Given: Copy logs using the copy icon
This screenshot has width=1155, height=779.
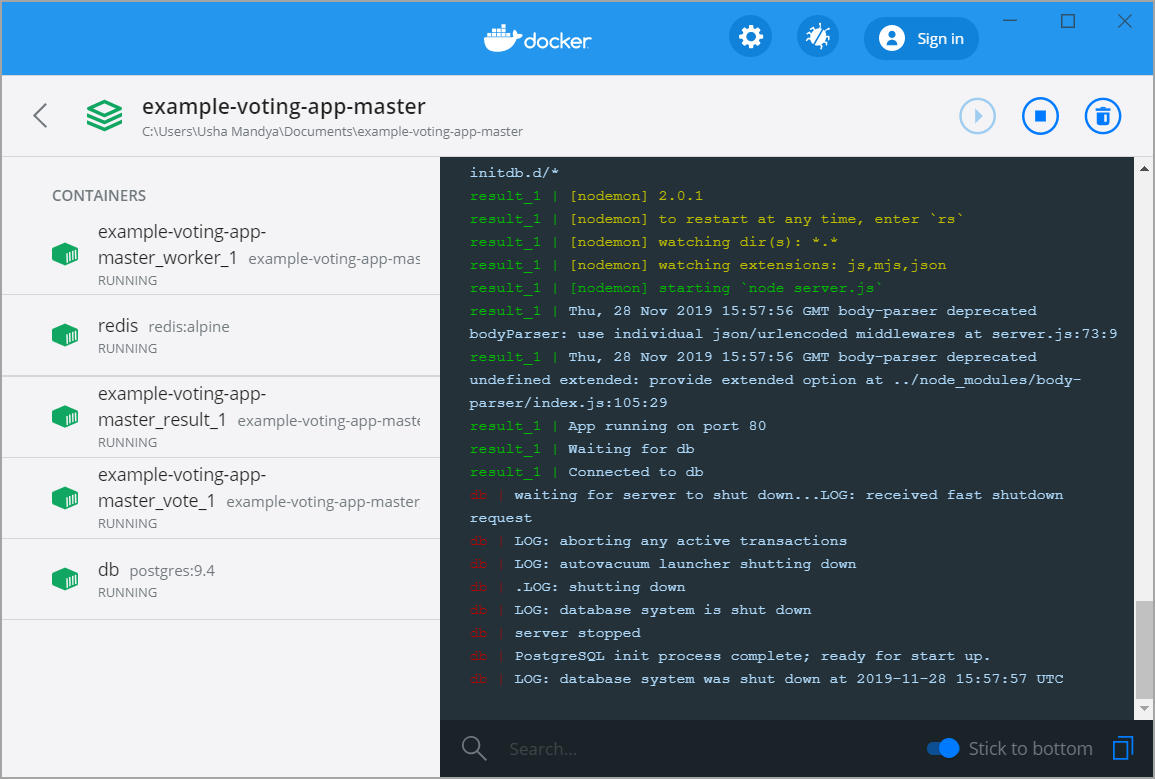Looking at the screenshot, I should click(1122, 748).
